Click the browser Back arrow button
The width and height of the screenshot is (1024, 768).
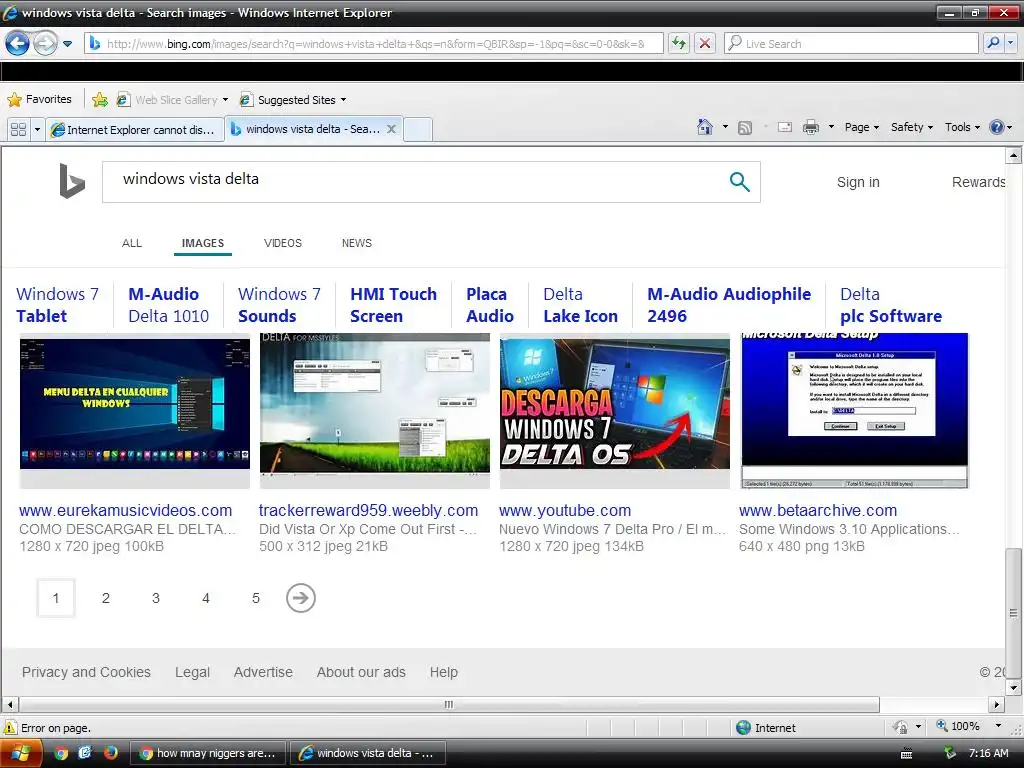[x=18, y=44]
